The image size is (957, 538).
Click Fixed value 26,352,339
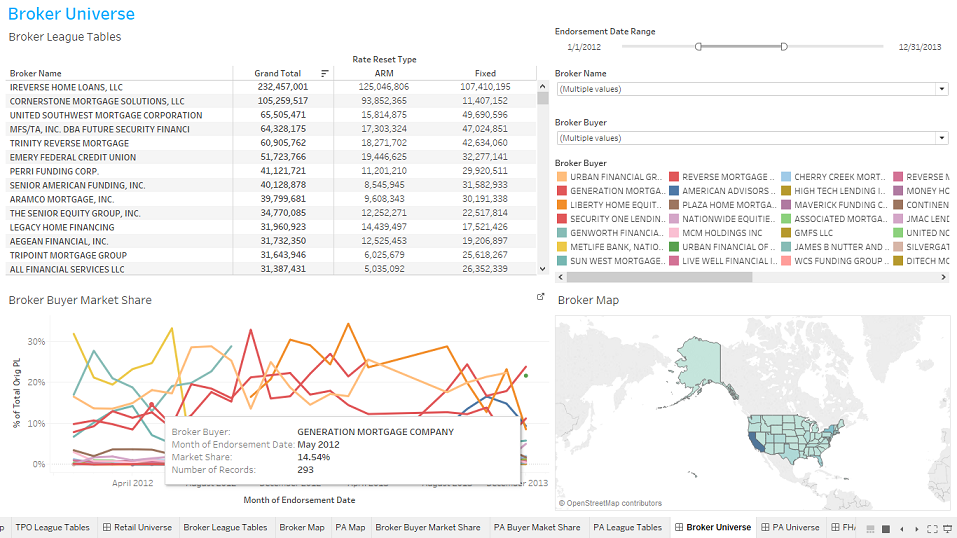point(485,269)
